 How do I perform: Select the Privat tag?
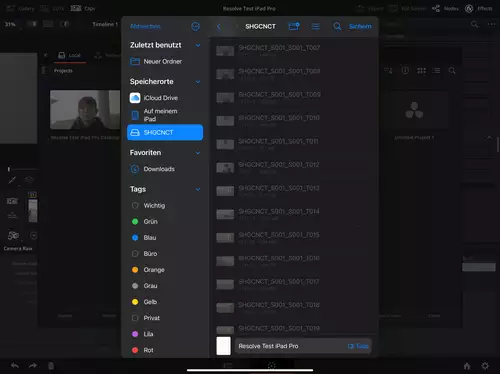click(165, 318)
